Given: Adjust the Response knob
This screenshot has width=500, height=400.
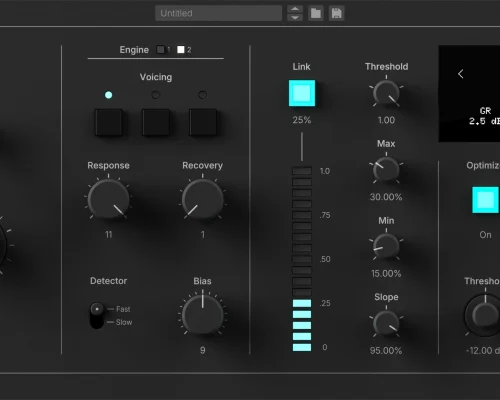Looking at the screenshot, I should coord(108,199).
